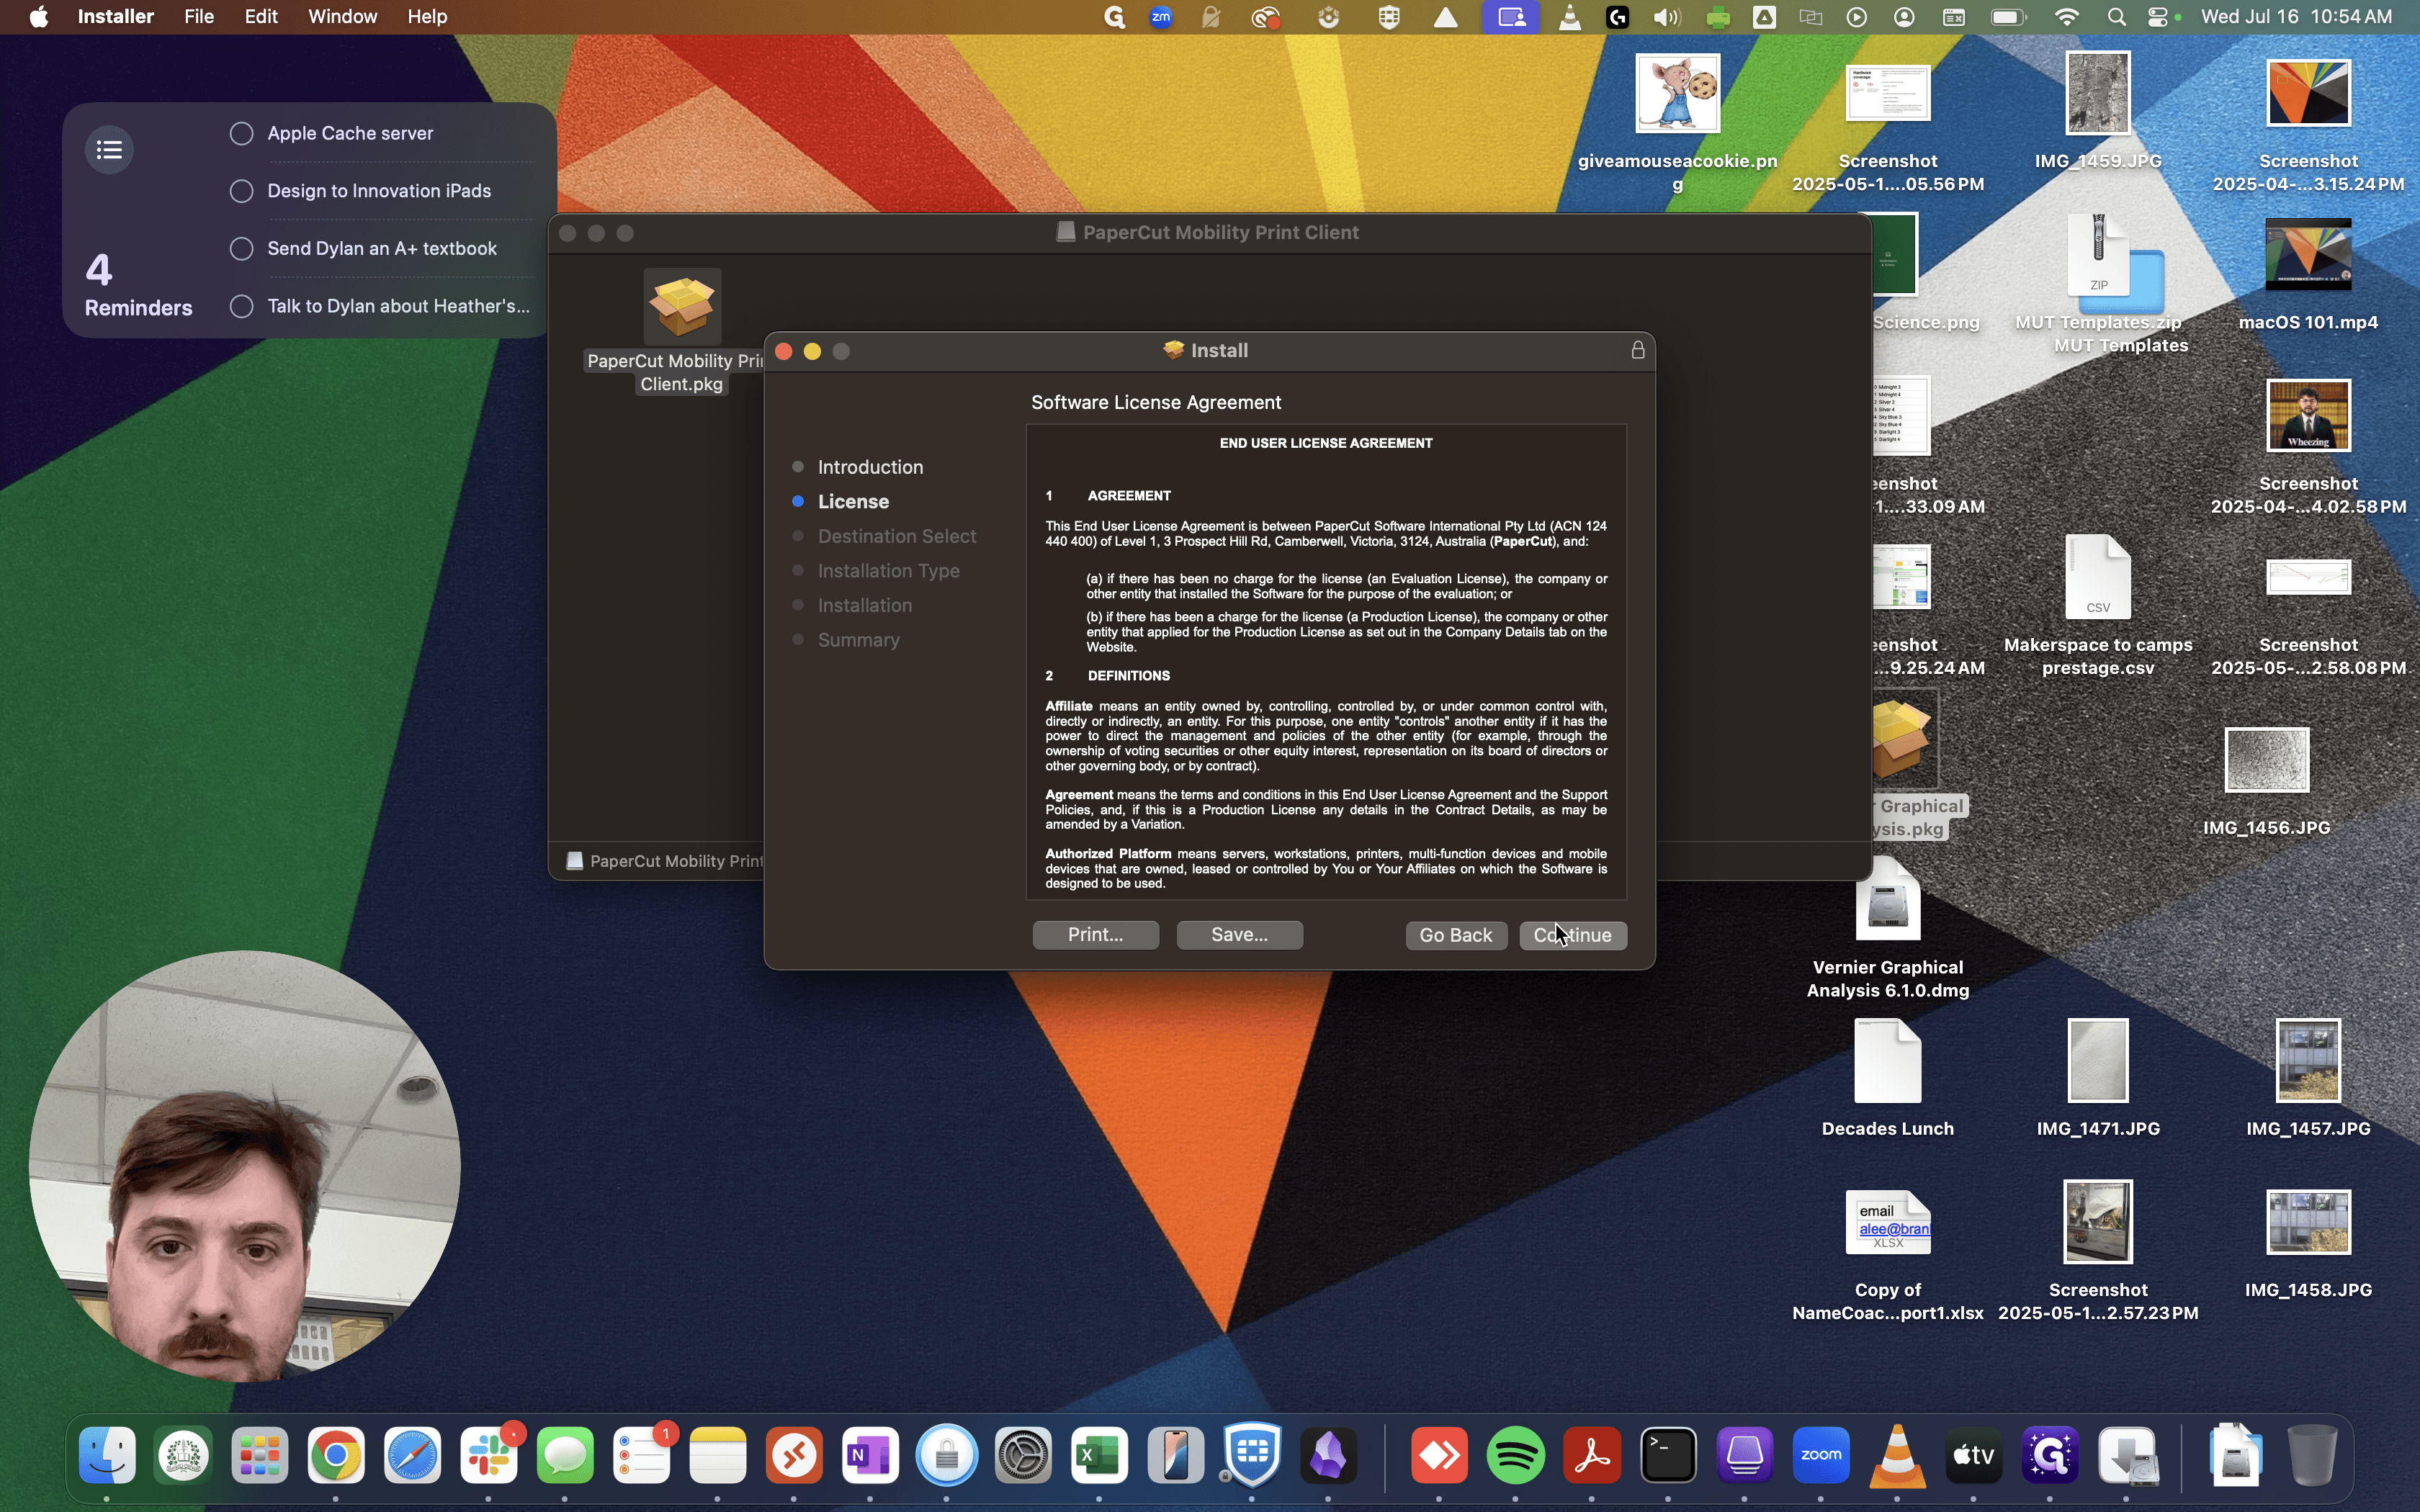
Task: Open Apple TV from the Dock
Action: [x=1975, y=1455]
